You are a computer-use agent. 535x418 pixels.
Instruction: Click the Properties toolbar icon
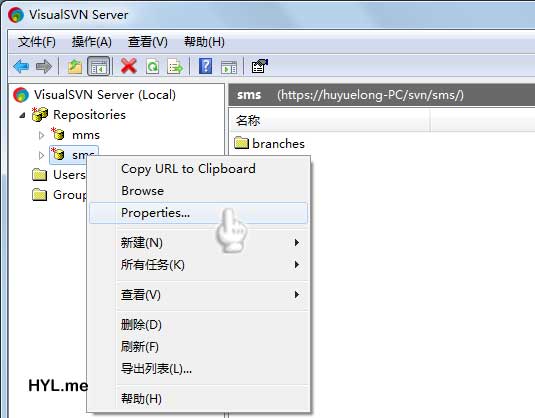tap(259, 66)
